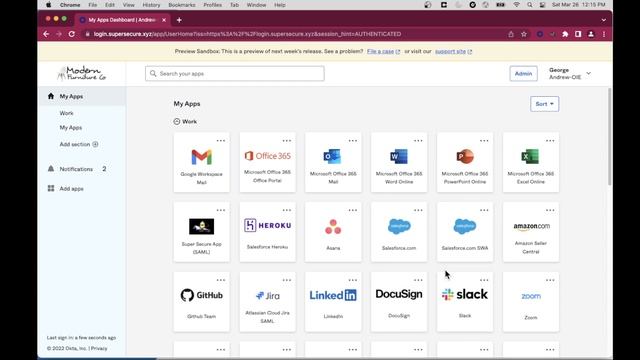Collapse the Work section
Screen dimensions: 640x360
177,122
